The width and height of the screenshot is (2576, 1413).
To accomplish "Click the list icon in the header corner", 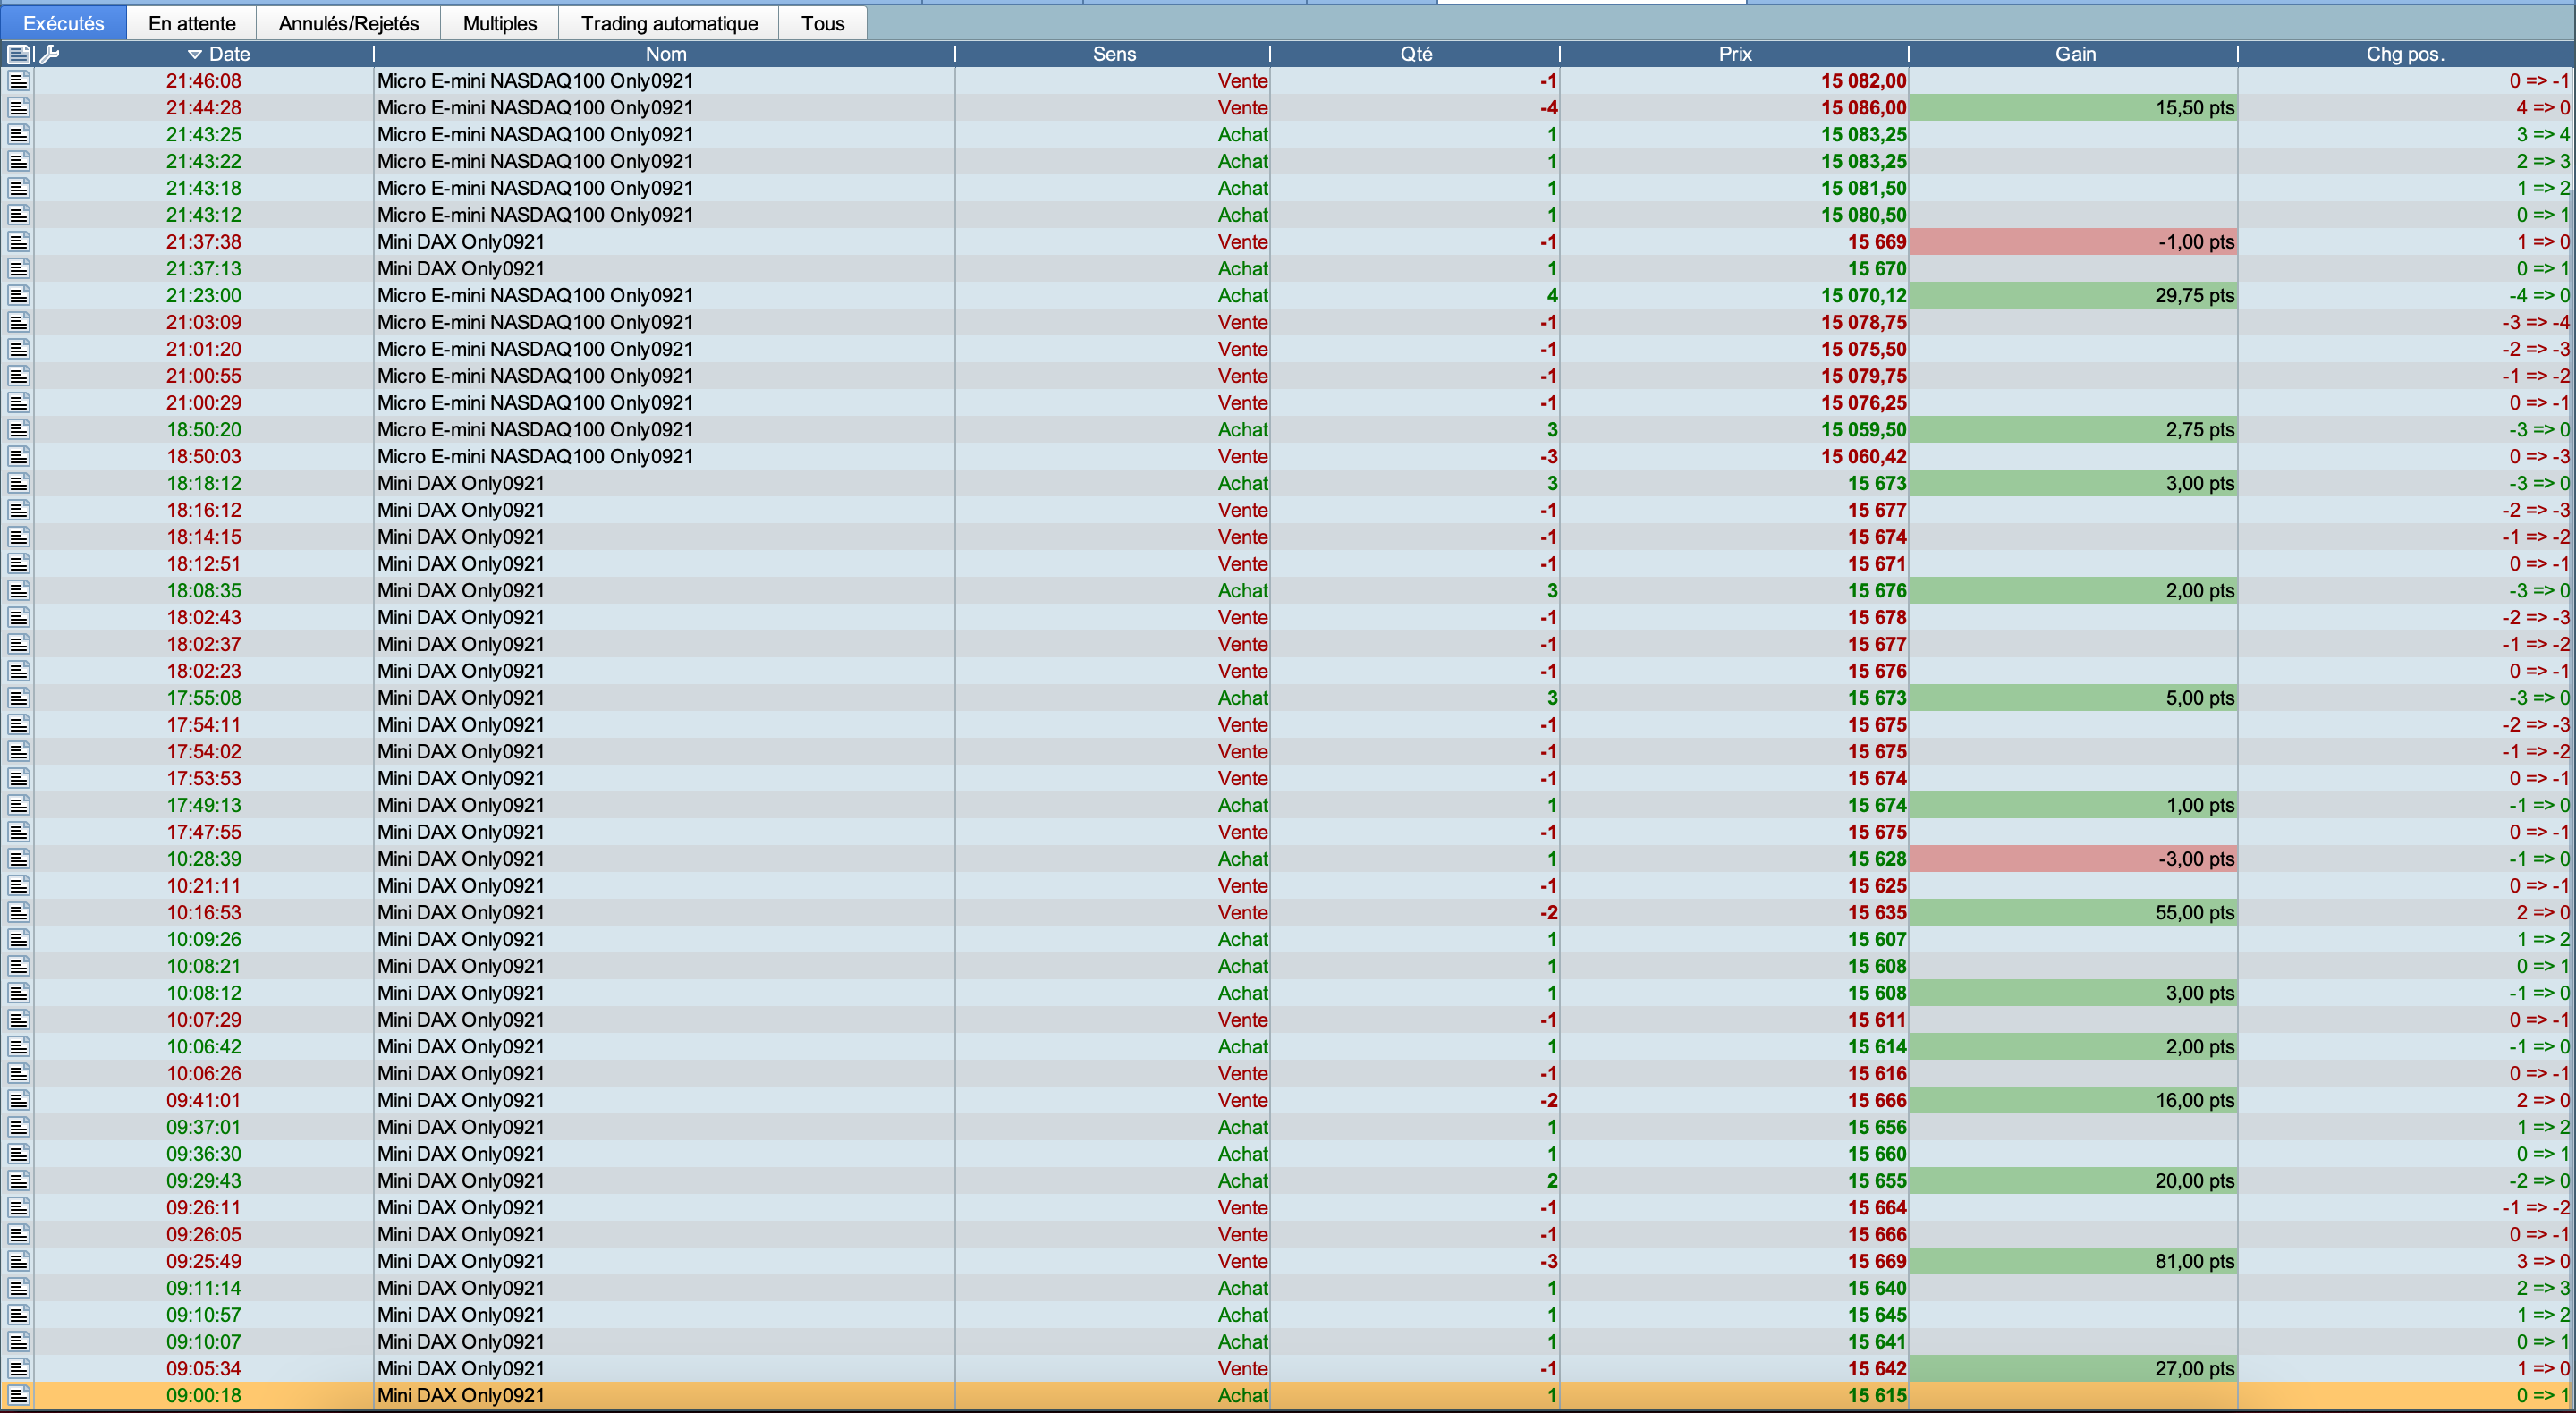I will [19, 54].
